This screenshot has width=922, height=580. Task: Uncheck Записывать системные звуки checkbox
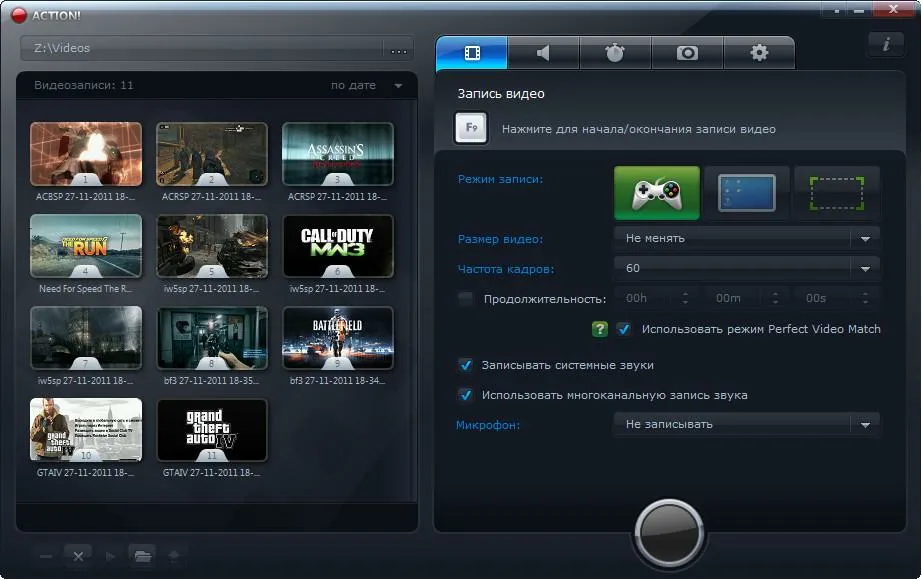465,365
